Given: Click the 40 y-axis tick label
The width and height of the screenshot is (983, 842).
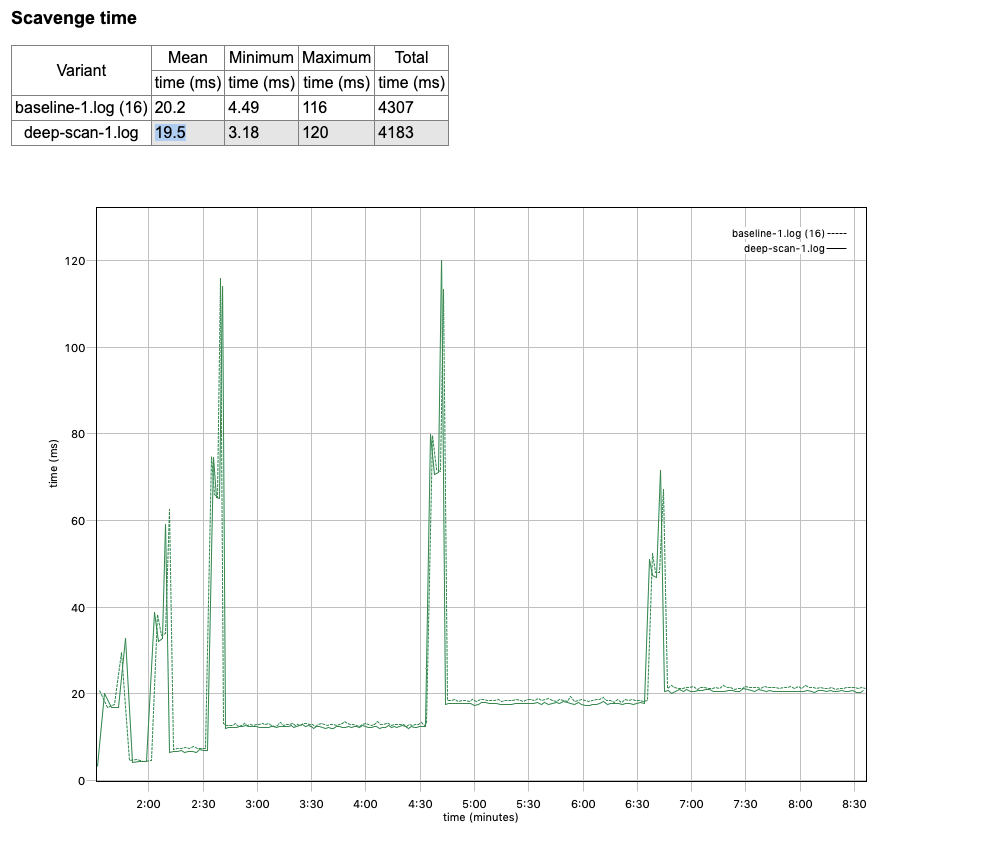Looking at the screenshot, I should (x=78, y=608).
